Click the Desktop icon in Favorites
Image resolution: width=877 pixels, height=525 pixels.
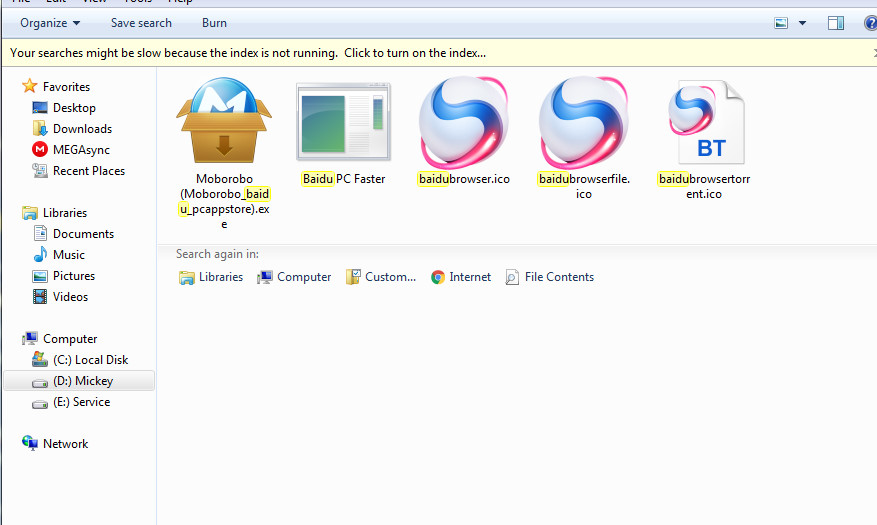(40, 107)
